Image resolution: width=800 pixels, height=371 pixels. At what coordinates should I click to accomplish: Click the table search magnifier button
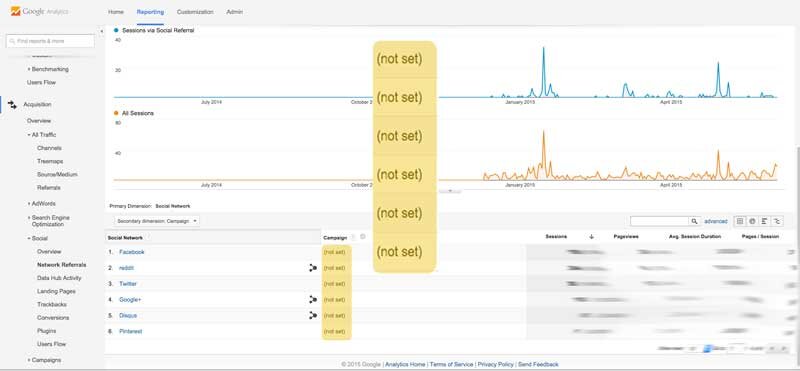[x=694, y=221]
